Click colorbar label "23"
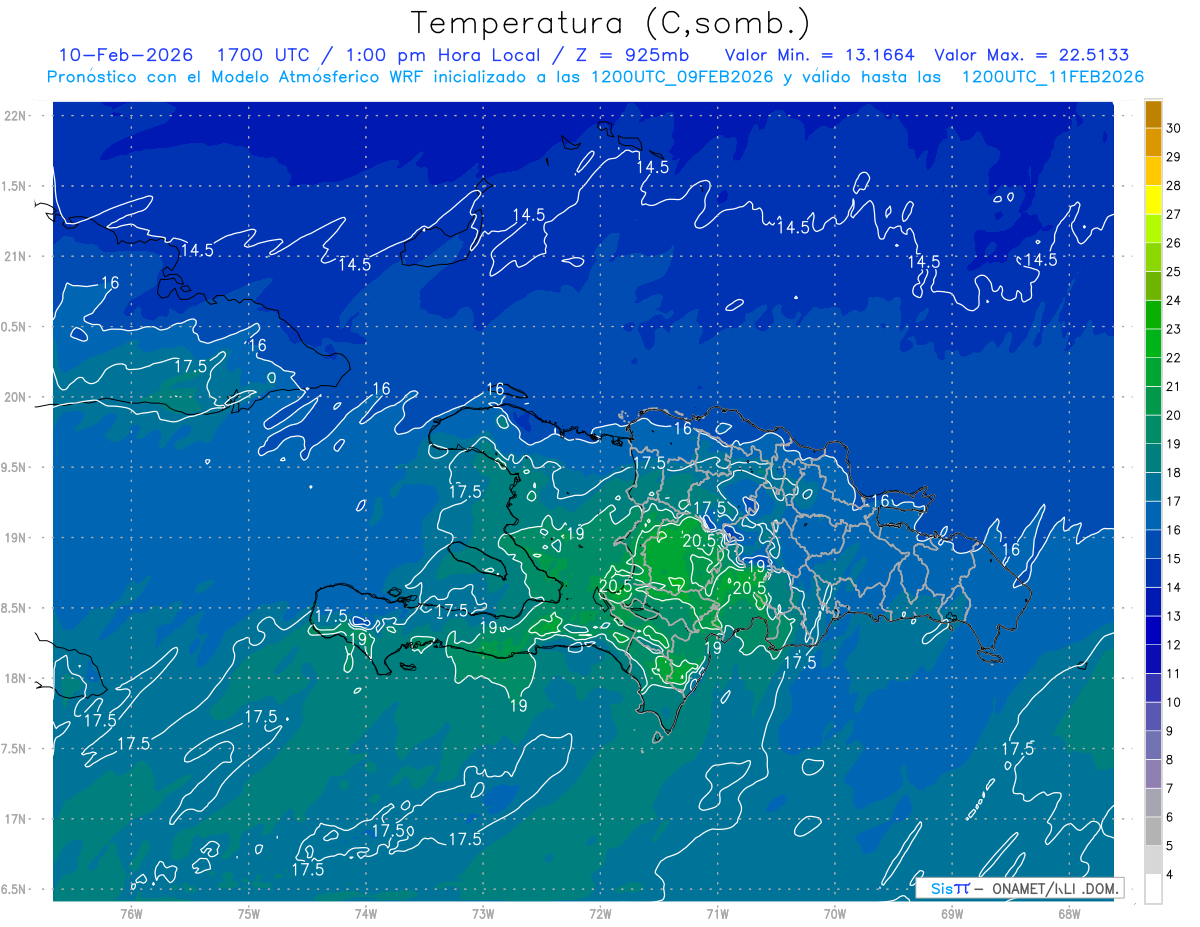The width and height of the screenshot is (1200, 927). (x=1174, y=329)
